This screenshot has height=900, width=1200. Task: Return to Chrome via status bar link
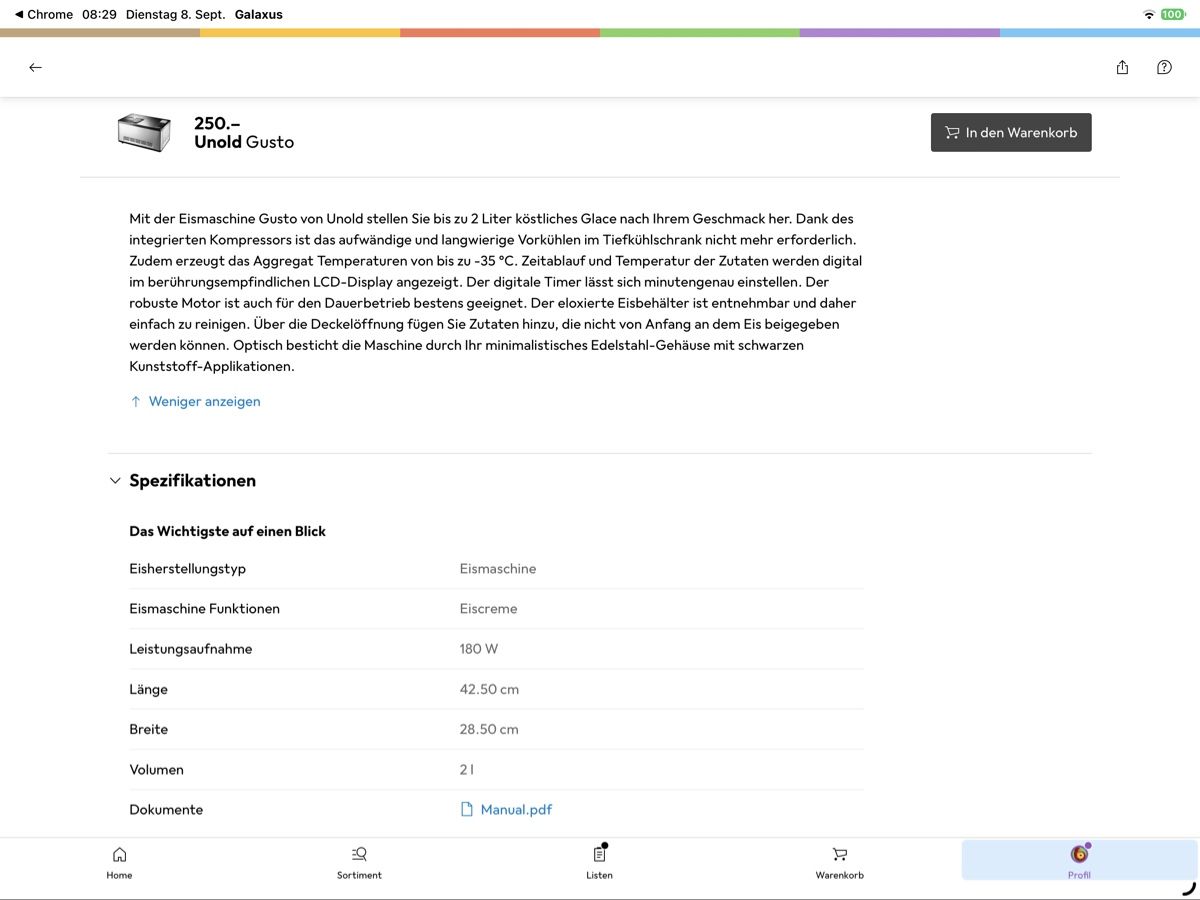coord(44,14)
